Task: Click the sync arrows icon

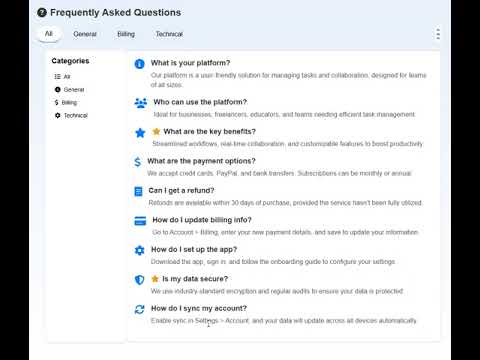Action: pos(139,309)
